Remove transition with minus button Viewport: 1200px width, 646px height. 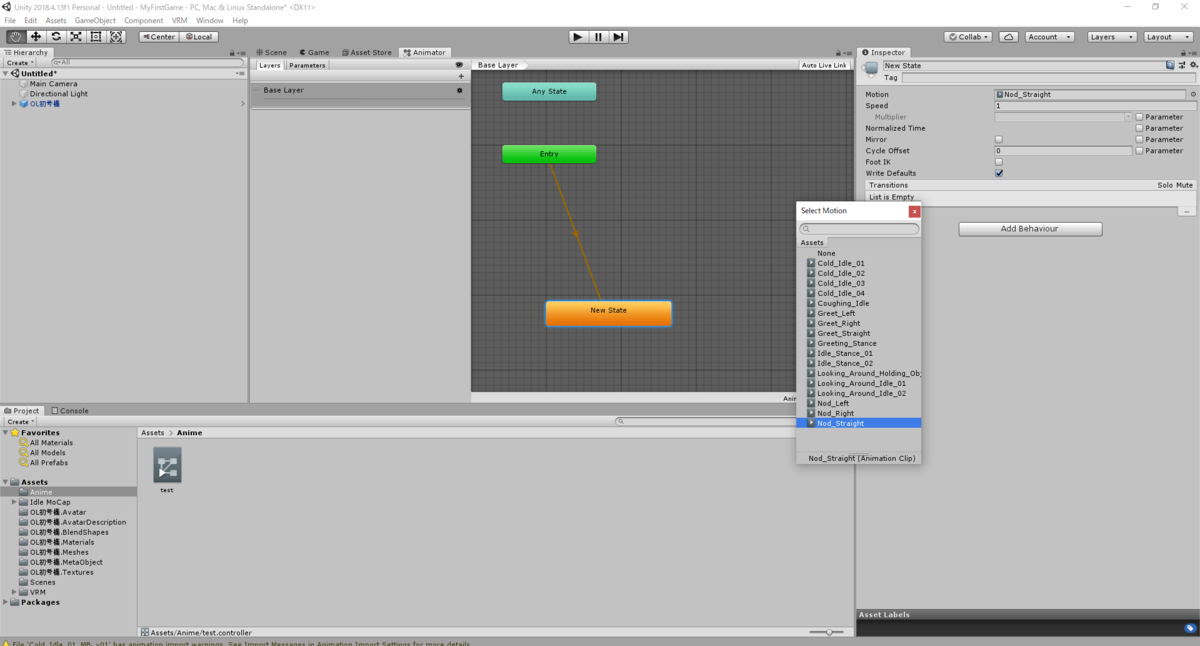click(1186, 211)
